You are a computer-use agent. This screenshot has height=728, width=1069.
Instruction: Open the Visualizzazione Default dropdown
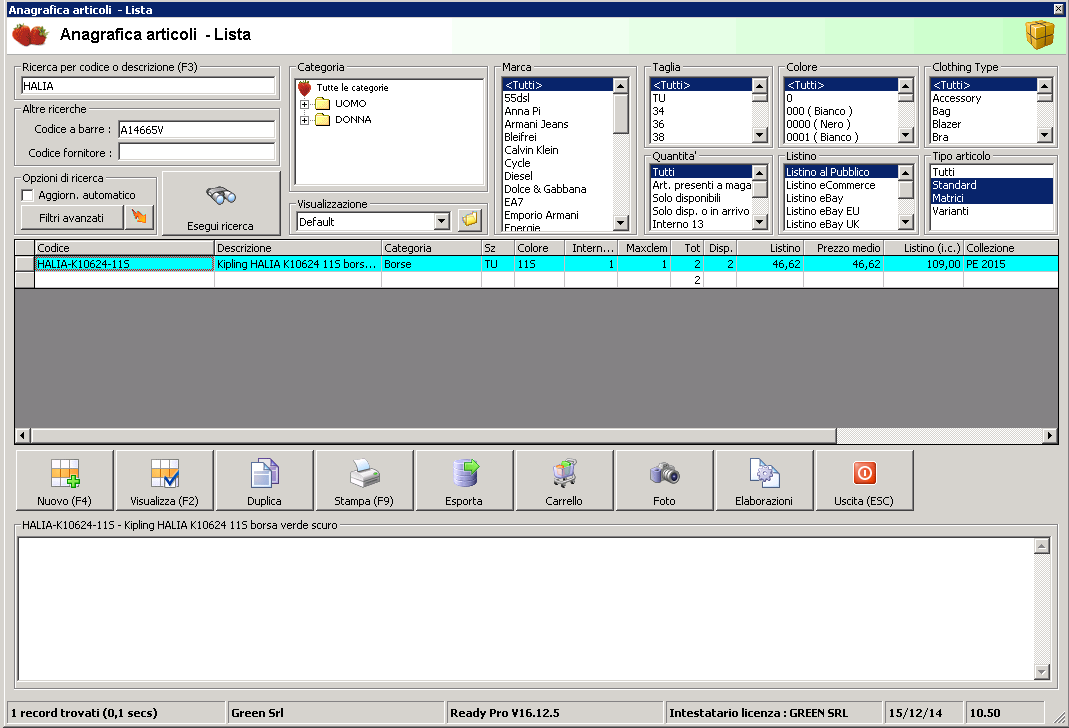[x=442, y=222]
